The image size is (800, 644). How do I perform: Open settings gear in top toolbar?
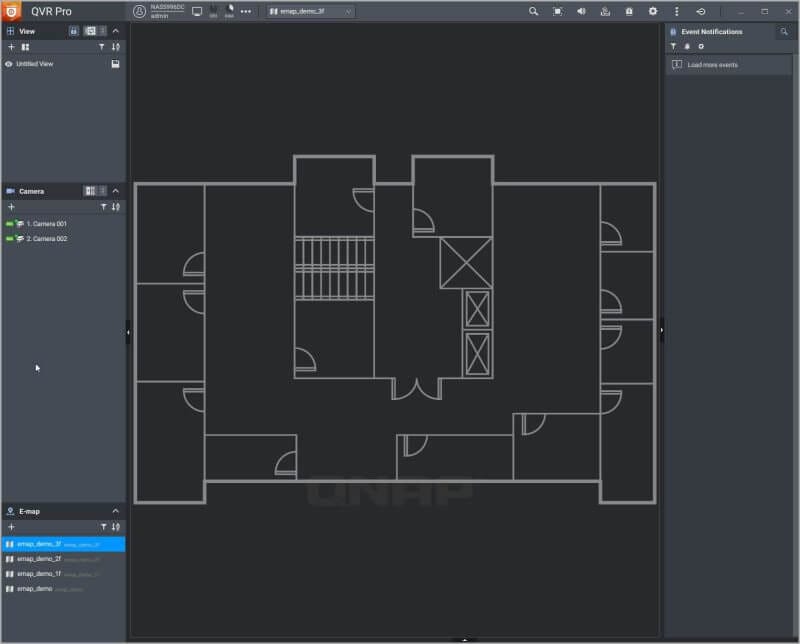[x=653, y=11]
